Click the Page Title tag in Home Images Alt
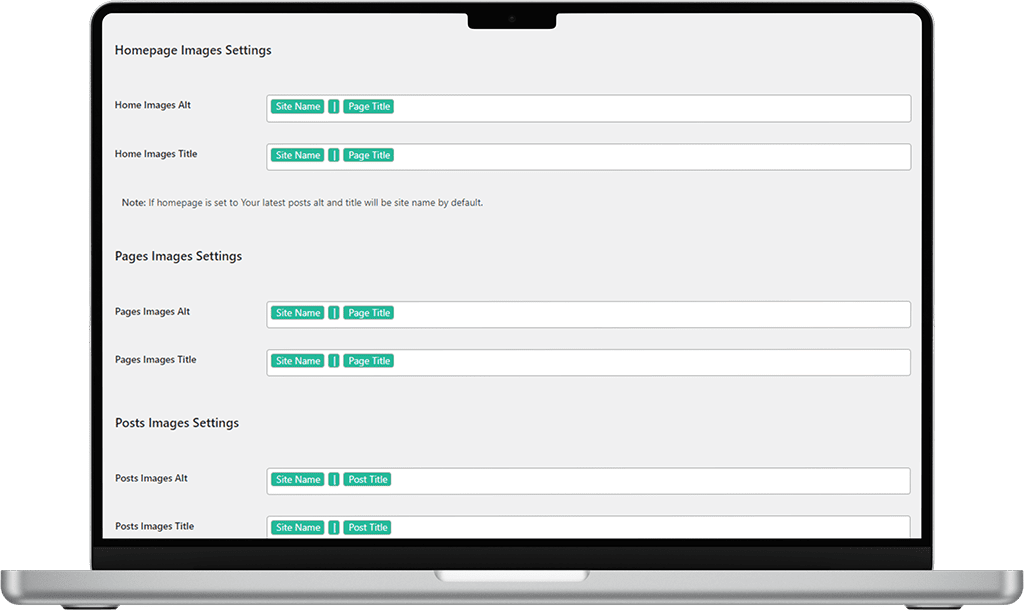 [368, 106]
